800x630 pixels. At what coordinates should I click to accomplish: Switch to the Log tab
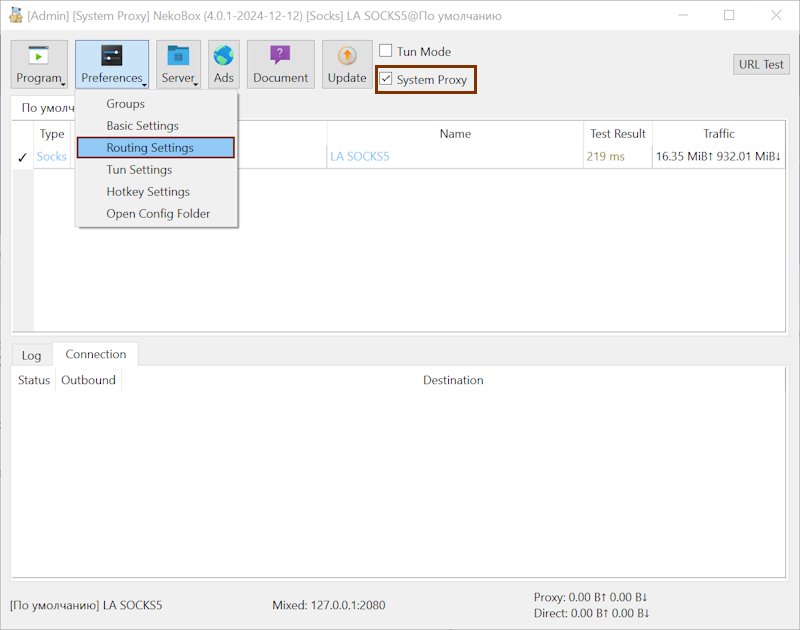coord(32,355)
